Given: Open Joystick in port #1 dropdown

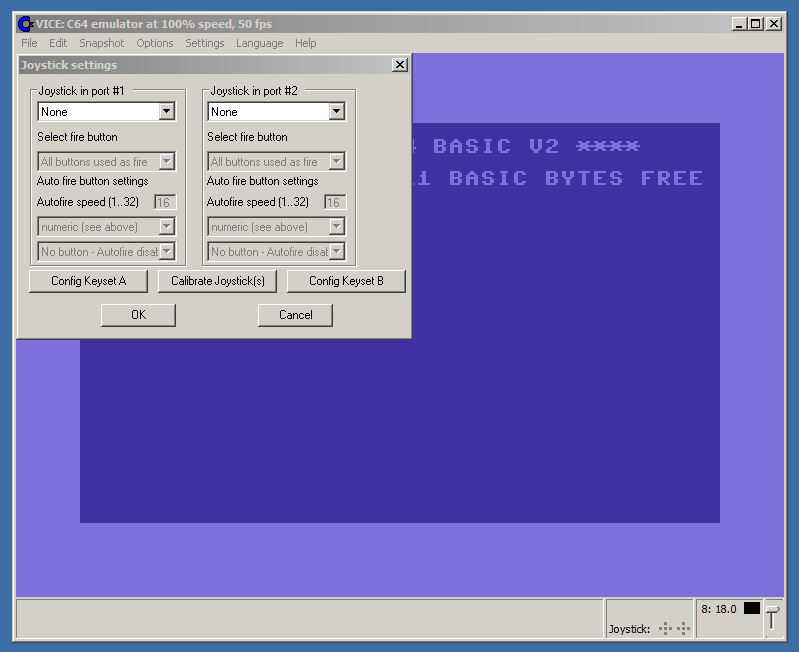Looking at the screenshot, I should [167, 112].
